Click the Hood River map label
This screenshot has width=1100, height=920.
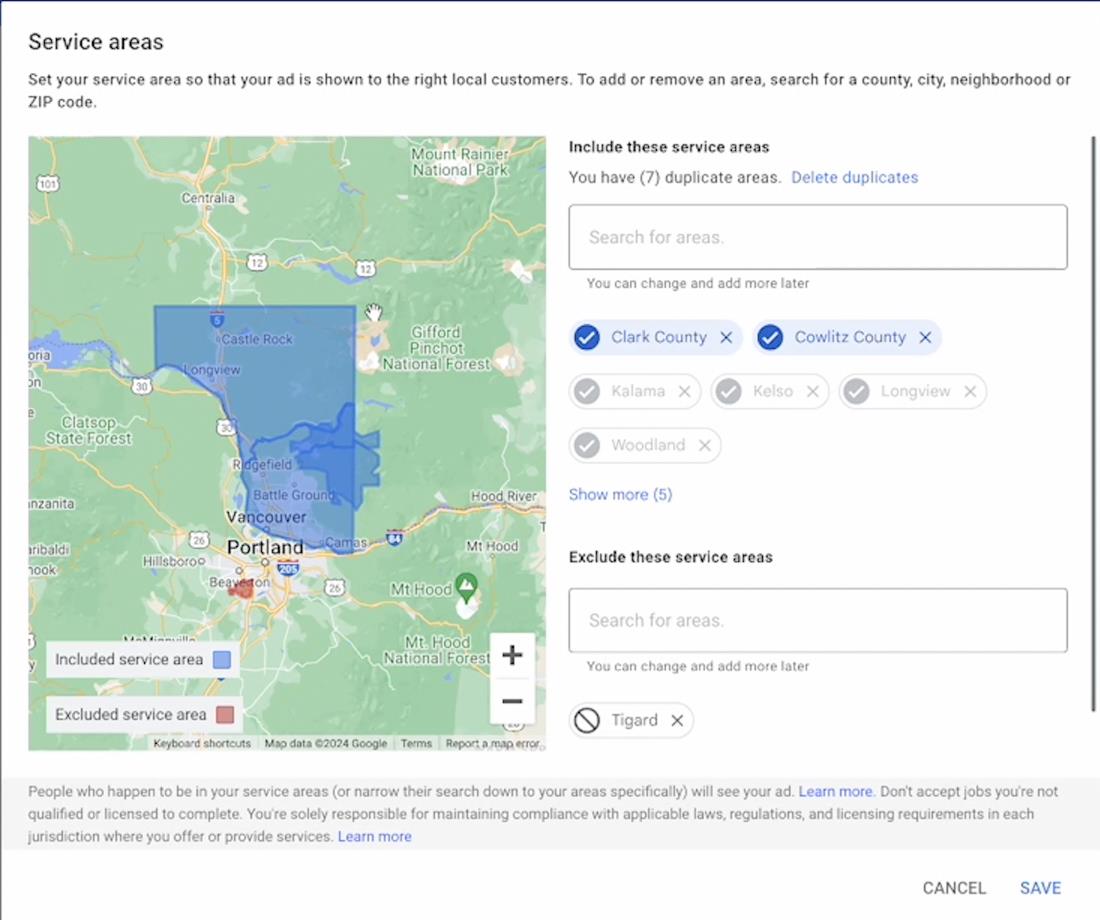click(504, 496)
